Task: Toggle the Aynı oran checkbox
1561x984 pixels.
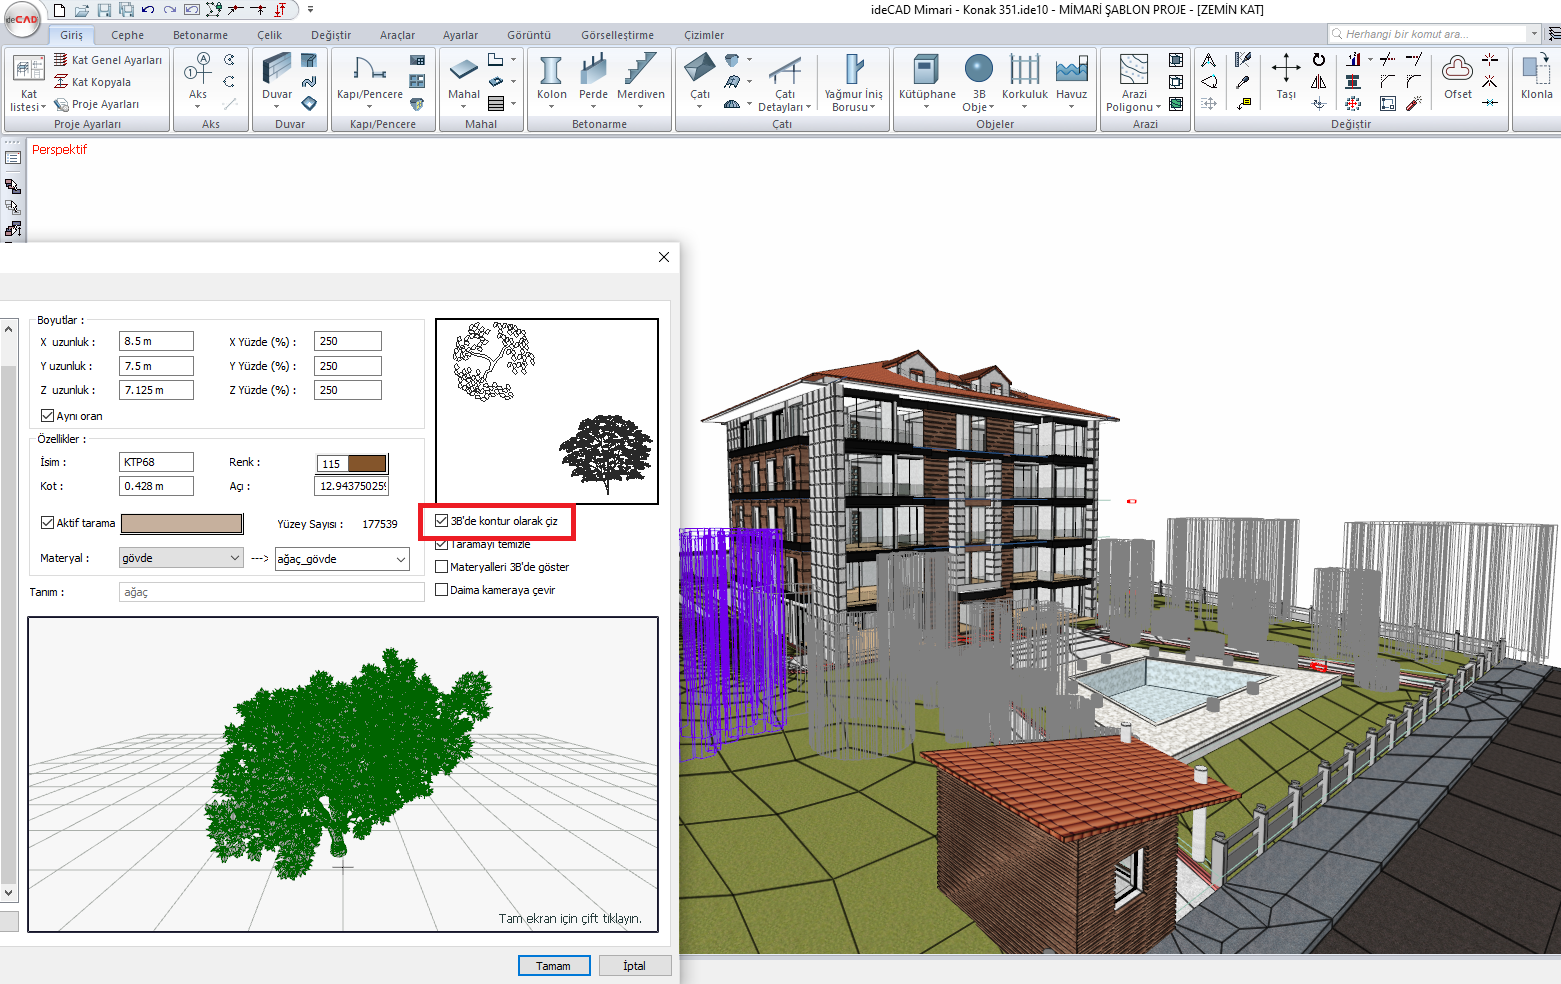Action: coord(47,416)
